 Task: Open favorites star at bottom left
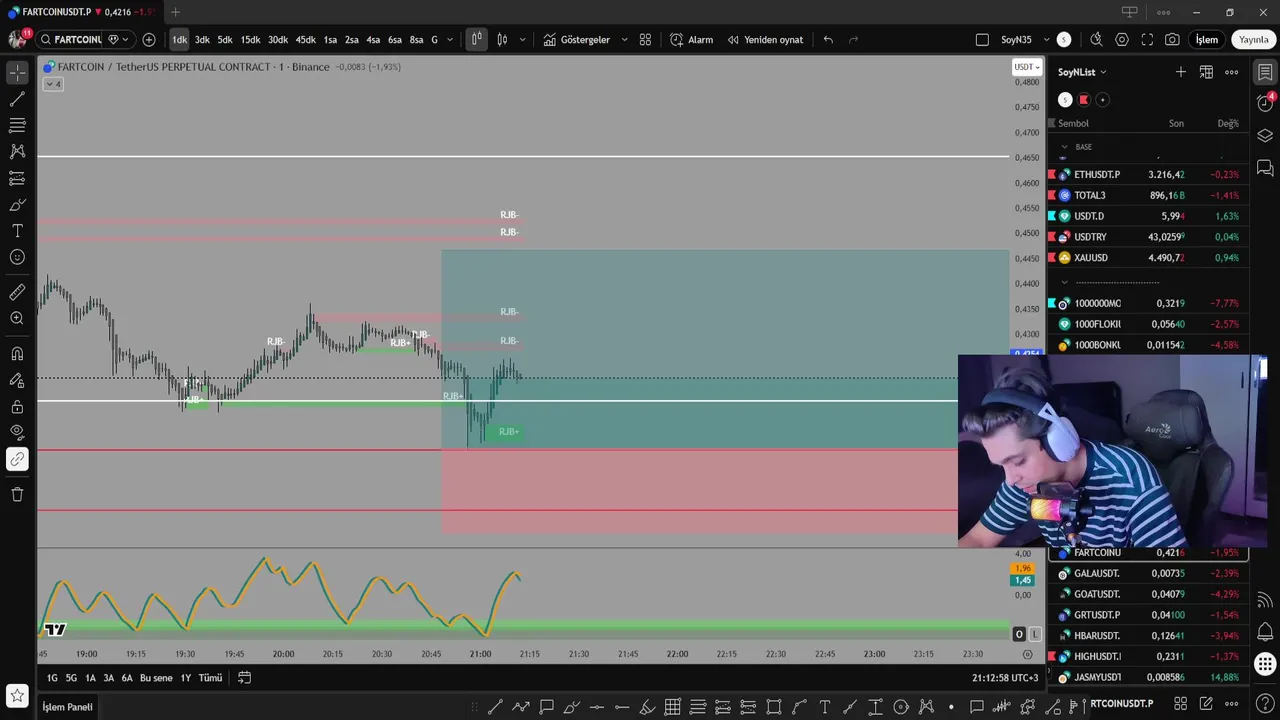[x=17, y=695]
